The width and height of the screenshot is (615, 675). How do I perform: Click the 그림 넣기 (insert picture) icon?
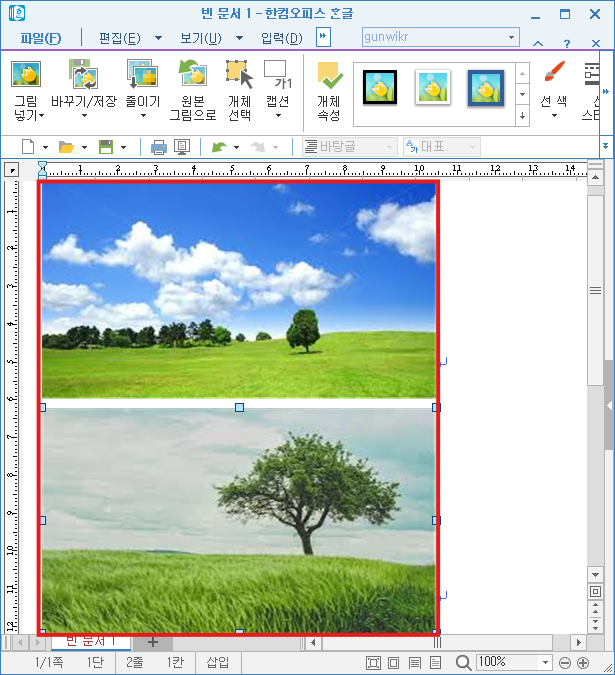(x=25, y=74)
